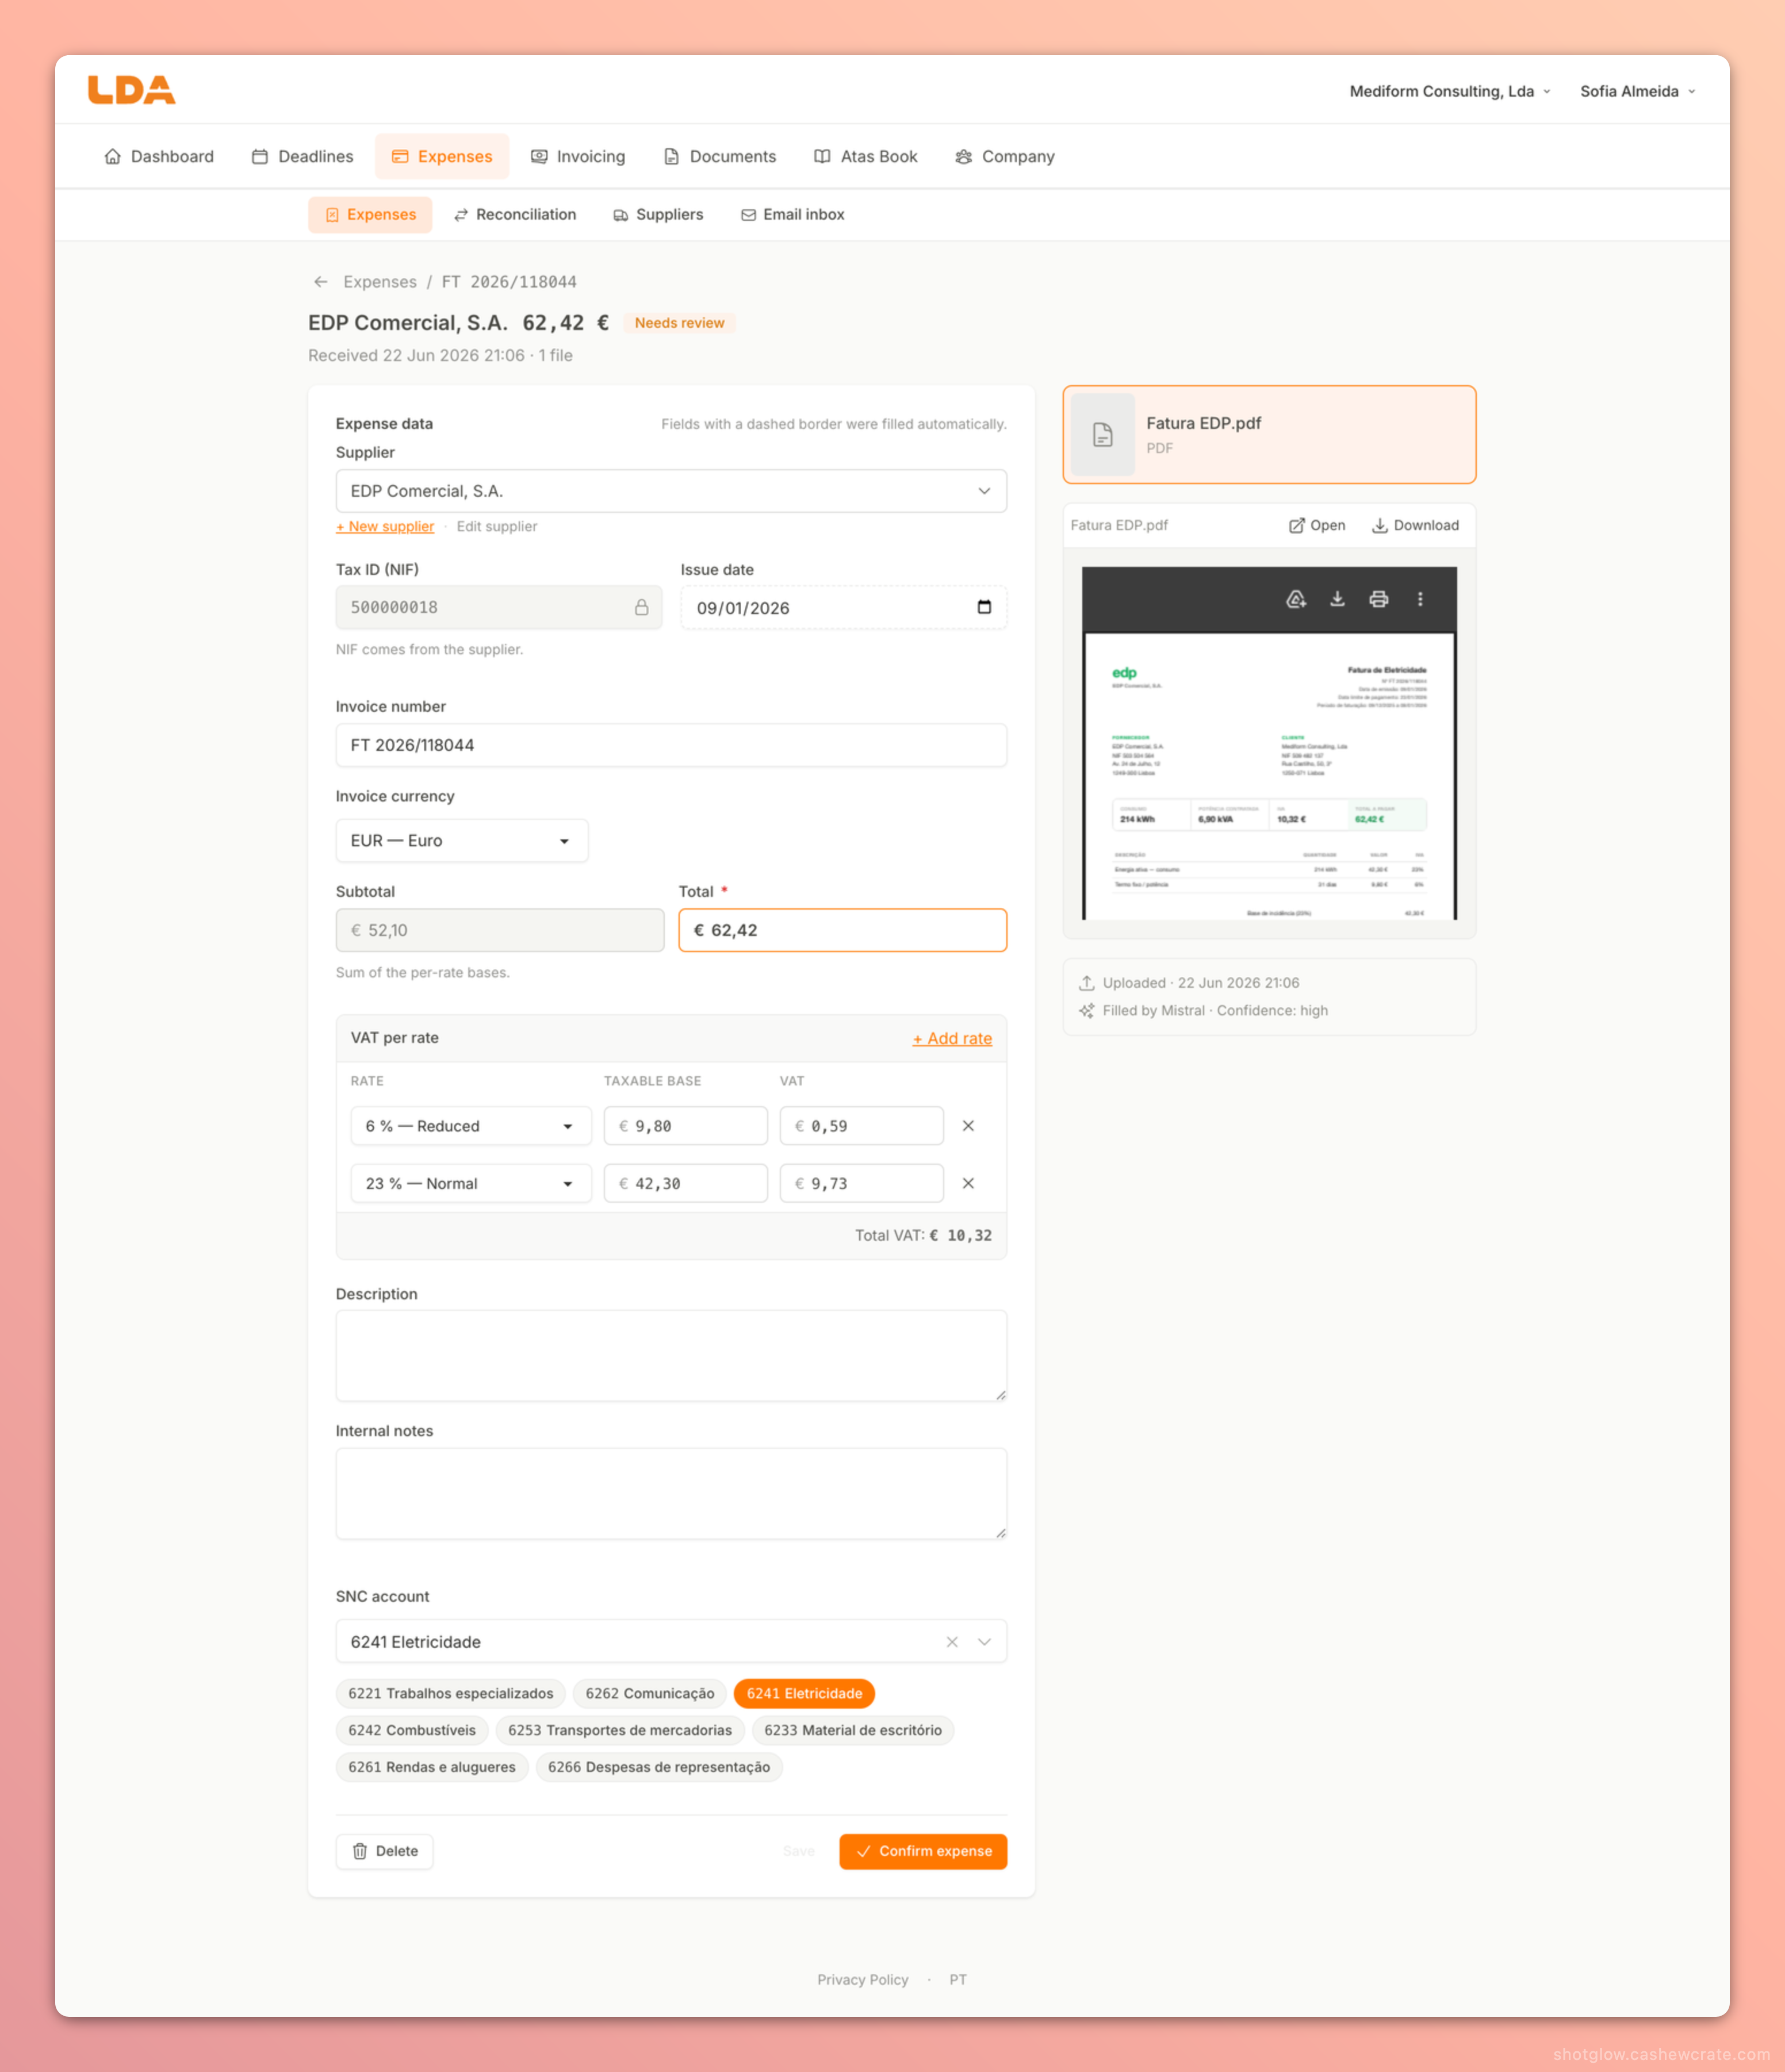Viewport: 1785px width, 2072px height.
Task: Click the Needs review status badge
Action: [679, 323]
